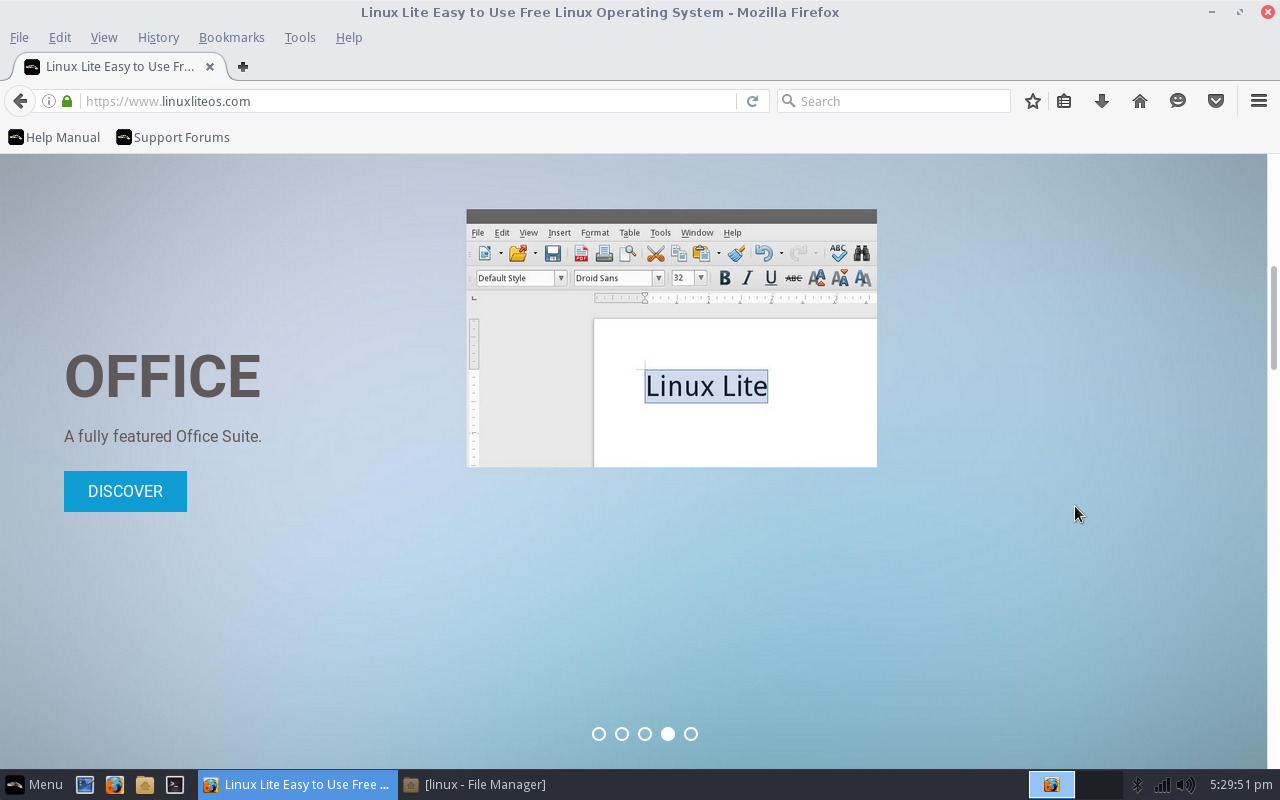Save page to Pocket icon

1216,101
